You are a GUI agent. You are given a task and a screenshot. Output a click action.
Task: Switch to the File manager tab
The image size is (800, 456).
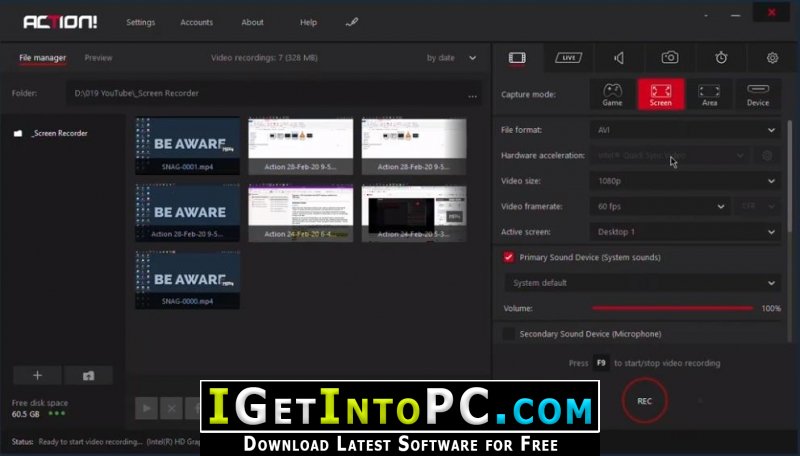[x=43, y=58]
